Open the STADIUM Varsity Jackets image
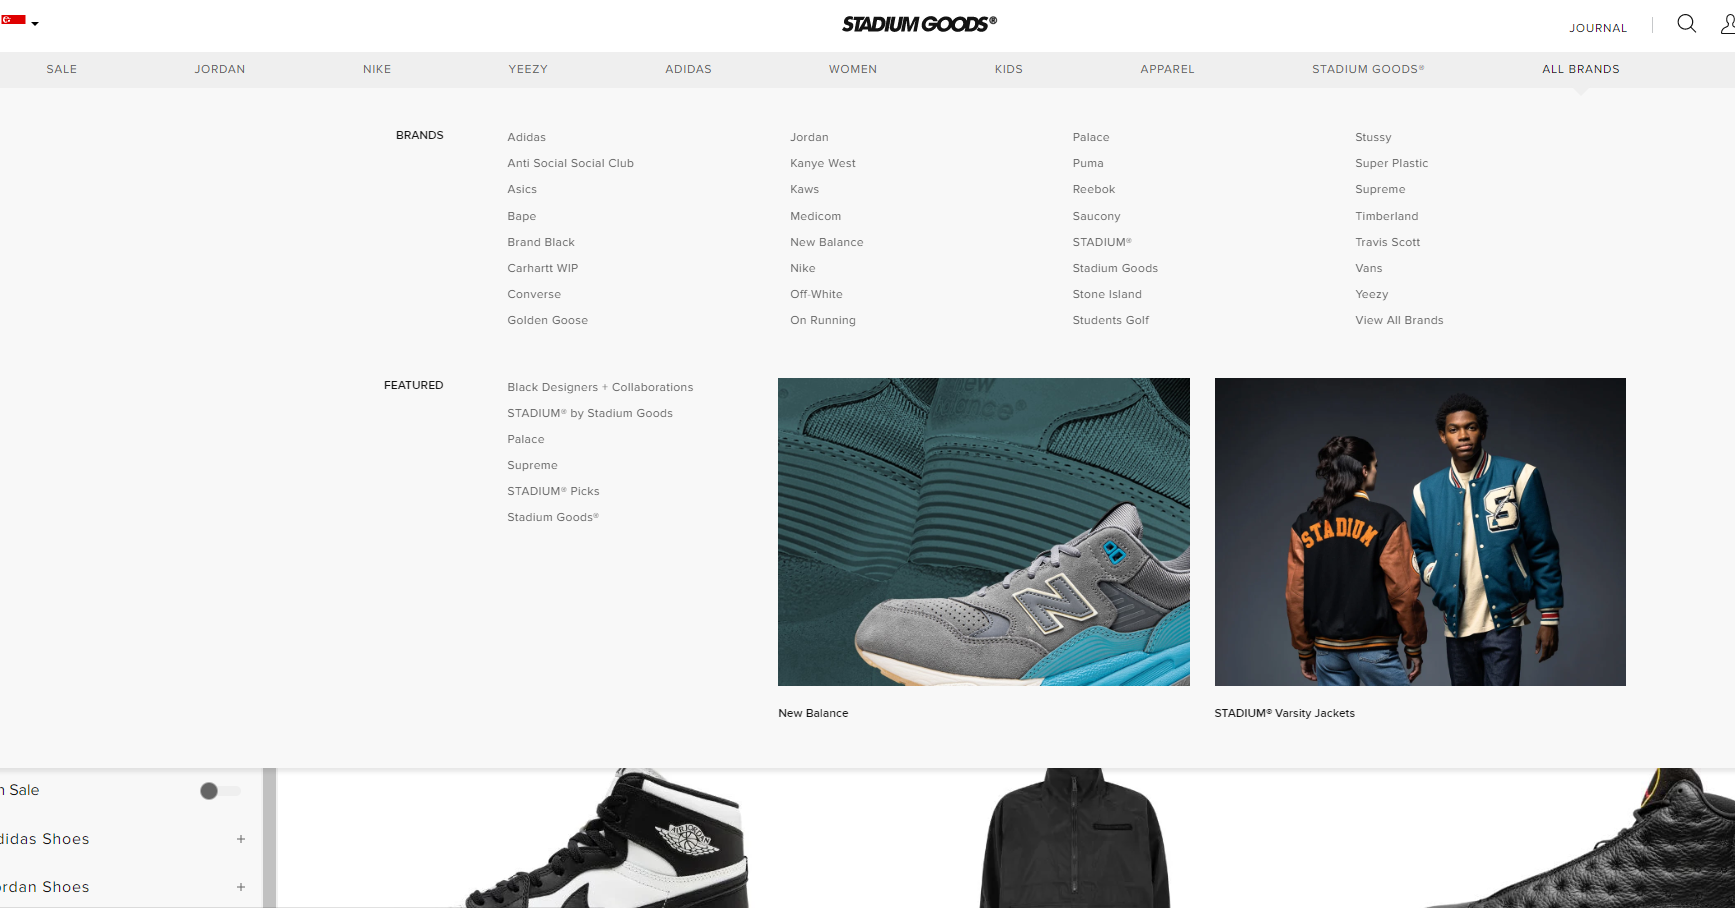1735x908 pixels. [x=1420, y=532]
